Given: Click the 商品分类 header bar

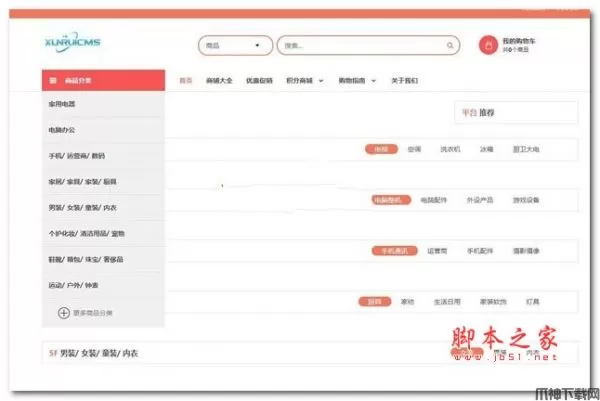Looking at the screenshot, I should (103, 80).
